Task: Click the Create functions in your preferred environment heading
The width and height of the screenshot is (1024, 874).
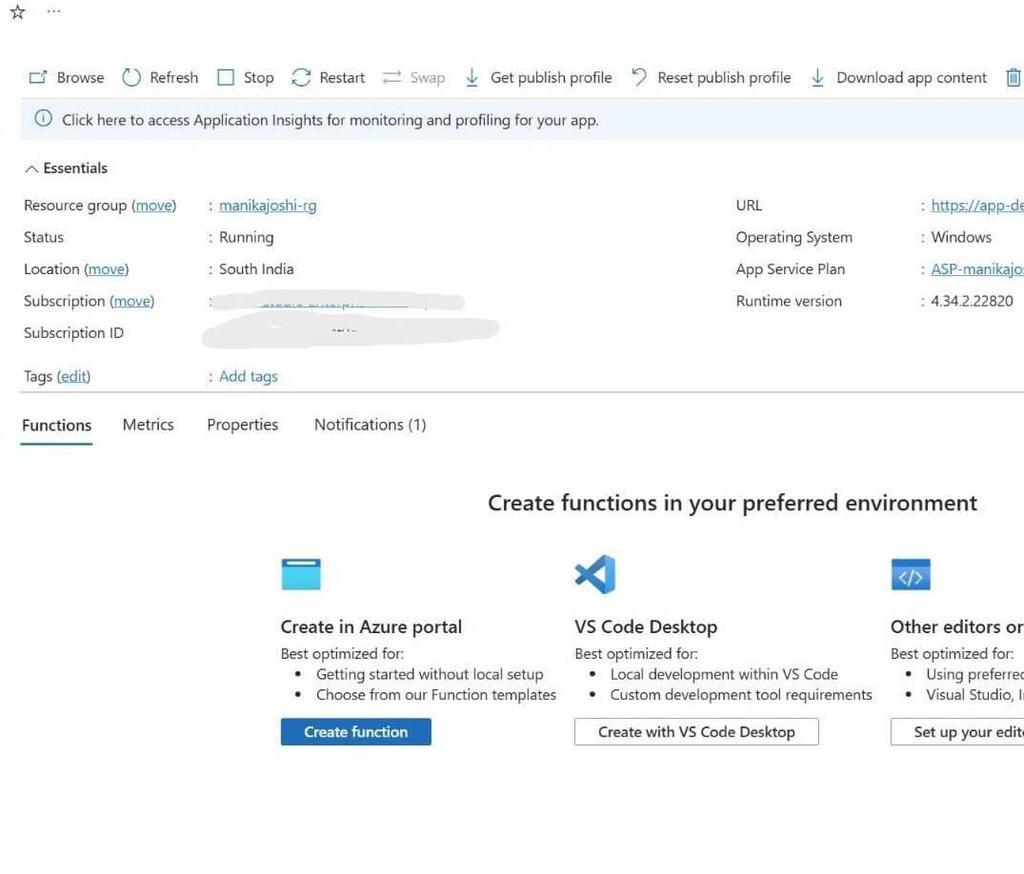Action: (x=732, y=503)
